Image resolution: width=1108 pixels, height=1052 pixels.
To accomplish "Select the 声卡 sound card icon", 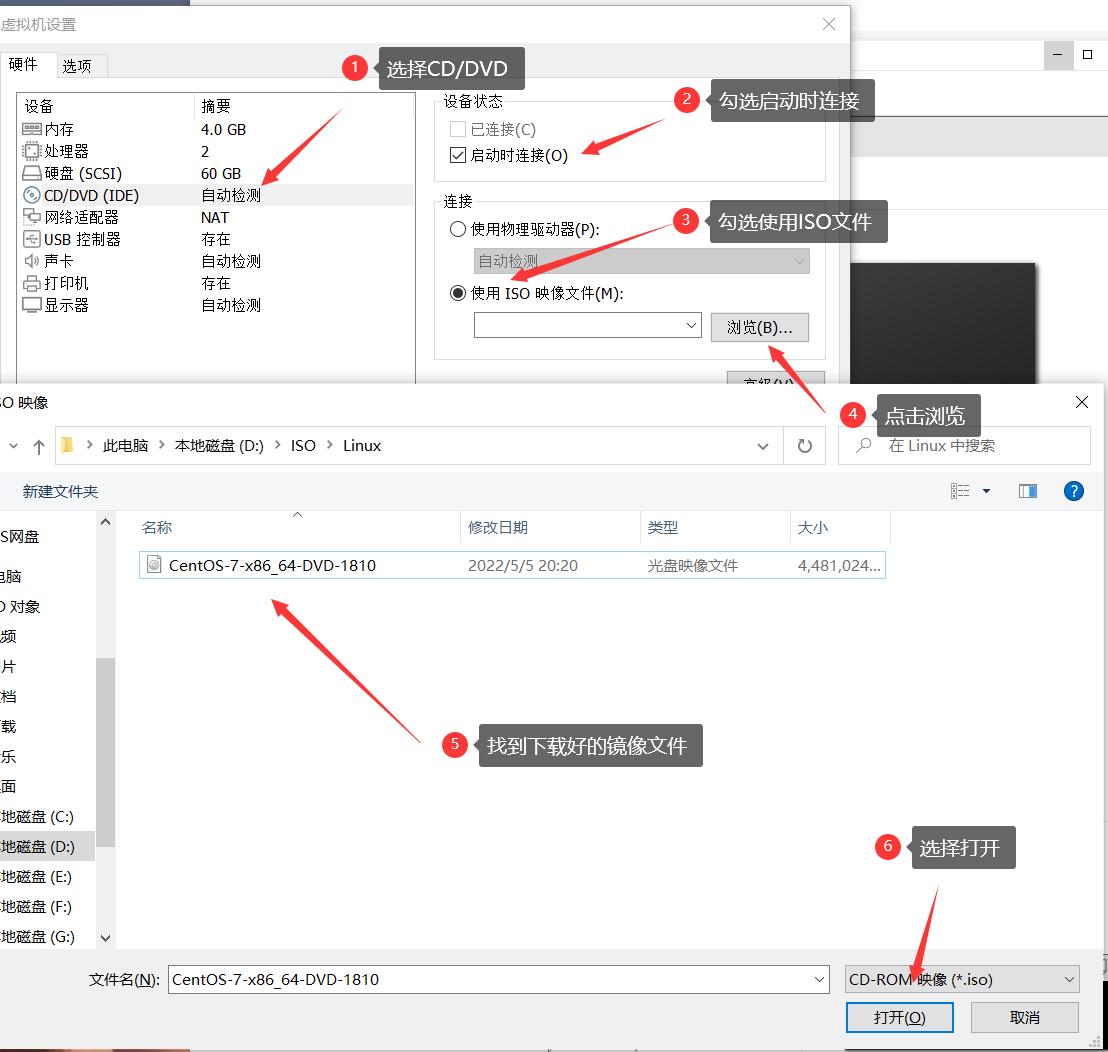I will pos(30,260).
